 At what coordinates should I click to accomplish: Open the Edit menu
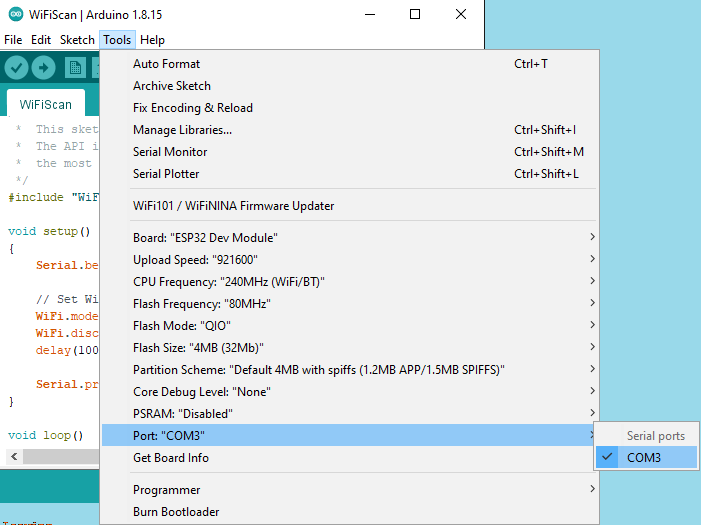pyautogui.click(x=41, y=40)
